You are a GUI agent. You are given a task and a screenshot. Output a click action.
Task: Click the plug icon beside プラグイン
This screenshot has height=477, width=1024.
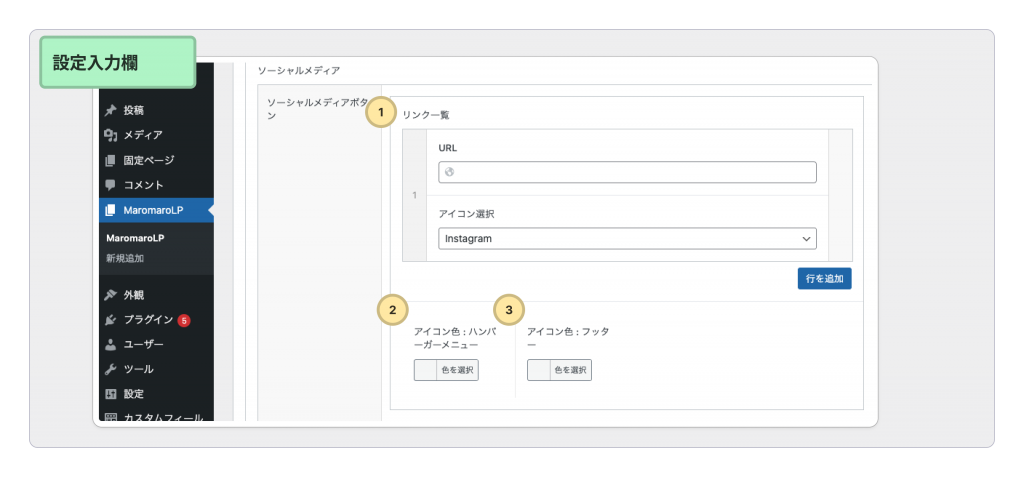[x=111, y=320]
